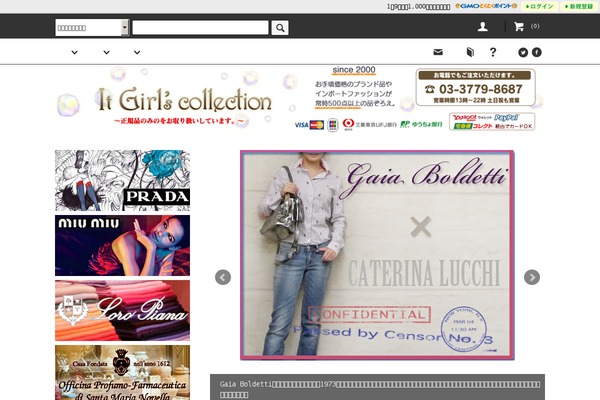Expand the second navigation chevron
Screen dimensions: 600x400
pyautogui.click(x=106, y=52)
